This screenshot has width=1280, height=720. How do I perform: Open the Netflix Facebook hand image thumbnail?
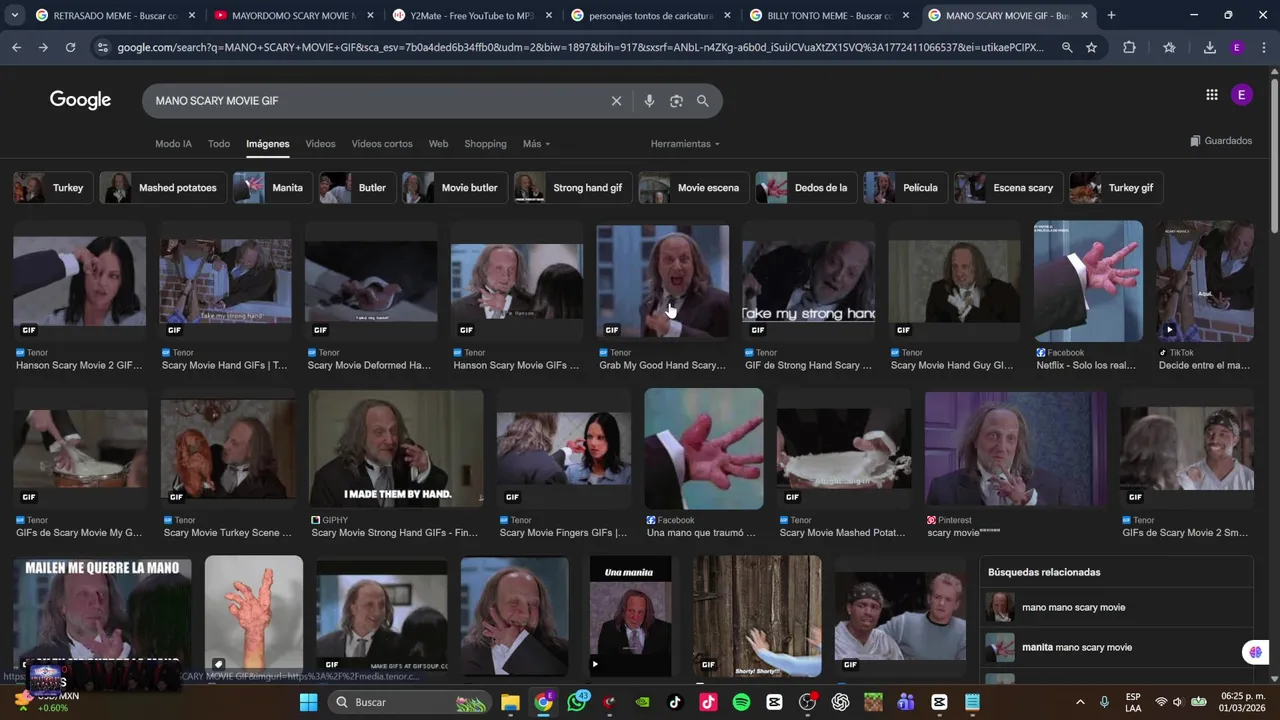point(1088,281)
